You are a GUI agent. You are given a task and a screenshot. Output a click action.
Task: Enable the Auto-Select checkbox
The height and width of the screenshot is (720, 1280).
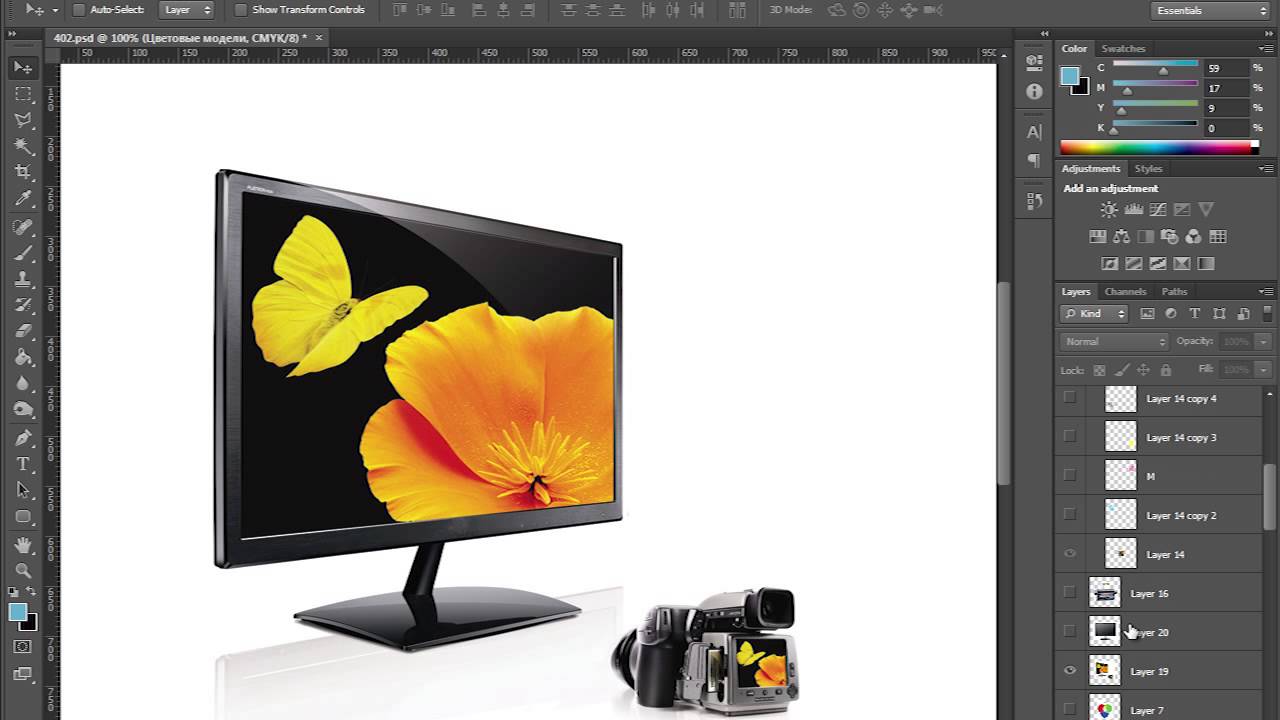coord(79,10)
